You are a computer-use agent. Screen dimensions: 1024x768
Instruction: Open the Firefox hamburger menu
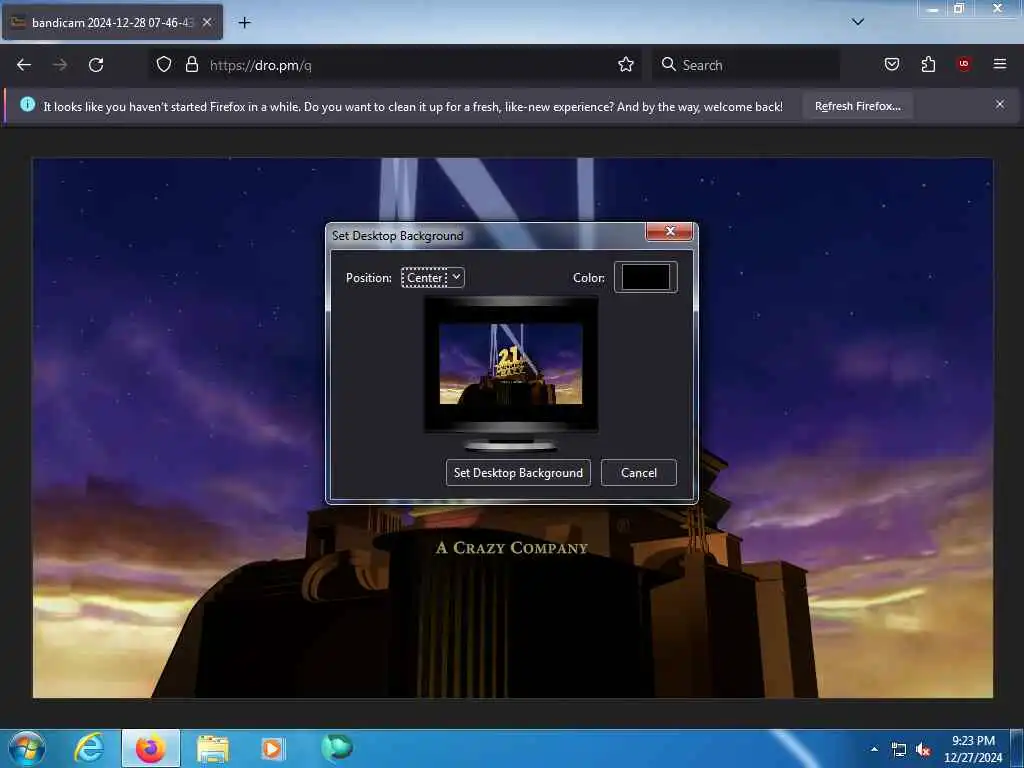pos(999,64)
